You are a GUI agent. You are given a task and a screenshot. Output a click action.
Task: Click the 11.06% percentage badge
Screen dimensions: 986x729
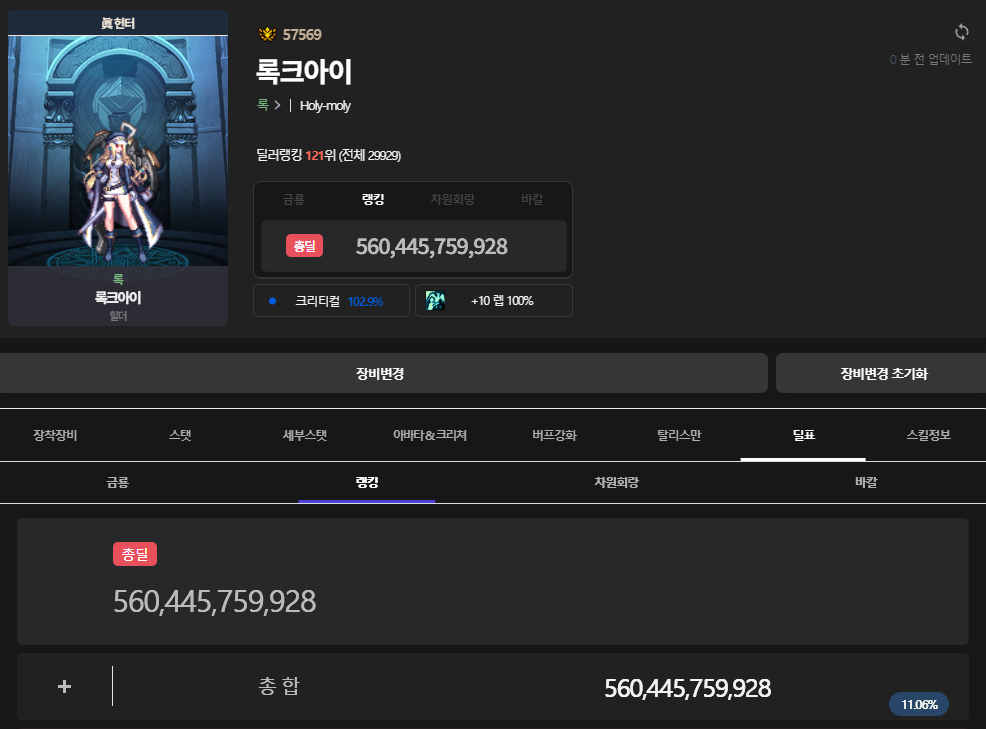coord(918,704)
